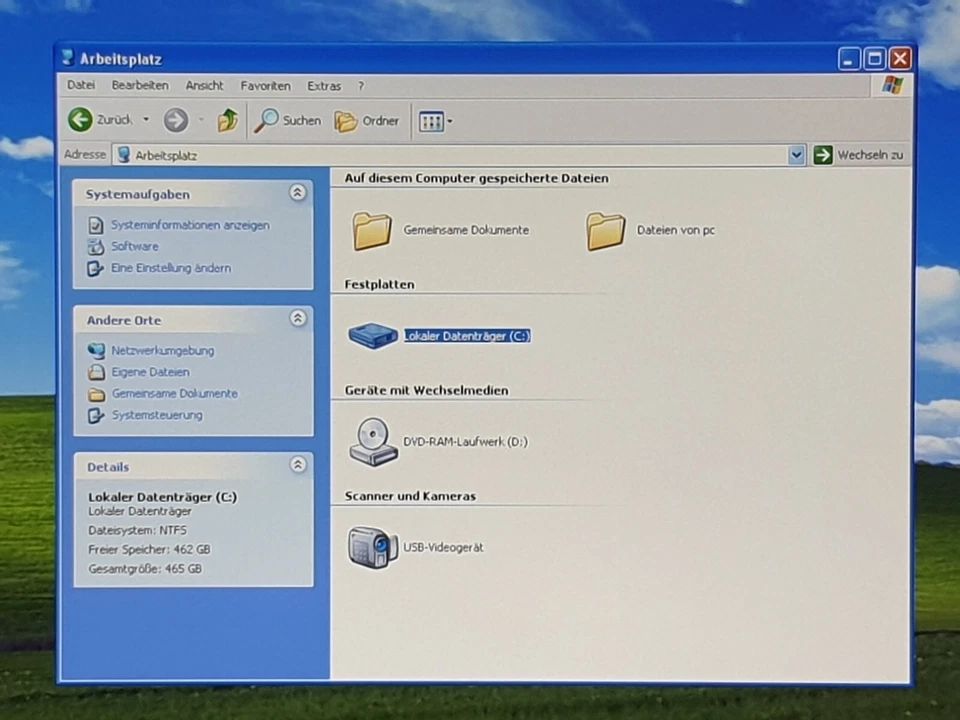Select the DVD-RAM-Laufwerk (D:) drive icon
The height and width of the screenshot is (720, 960).
tap(373, 441)
